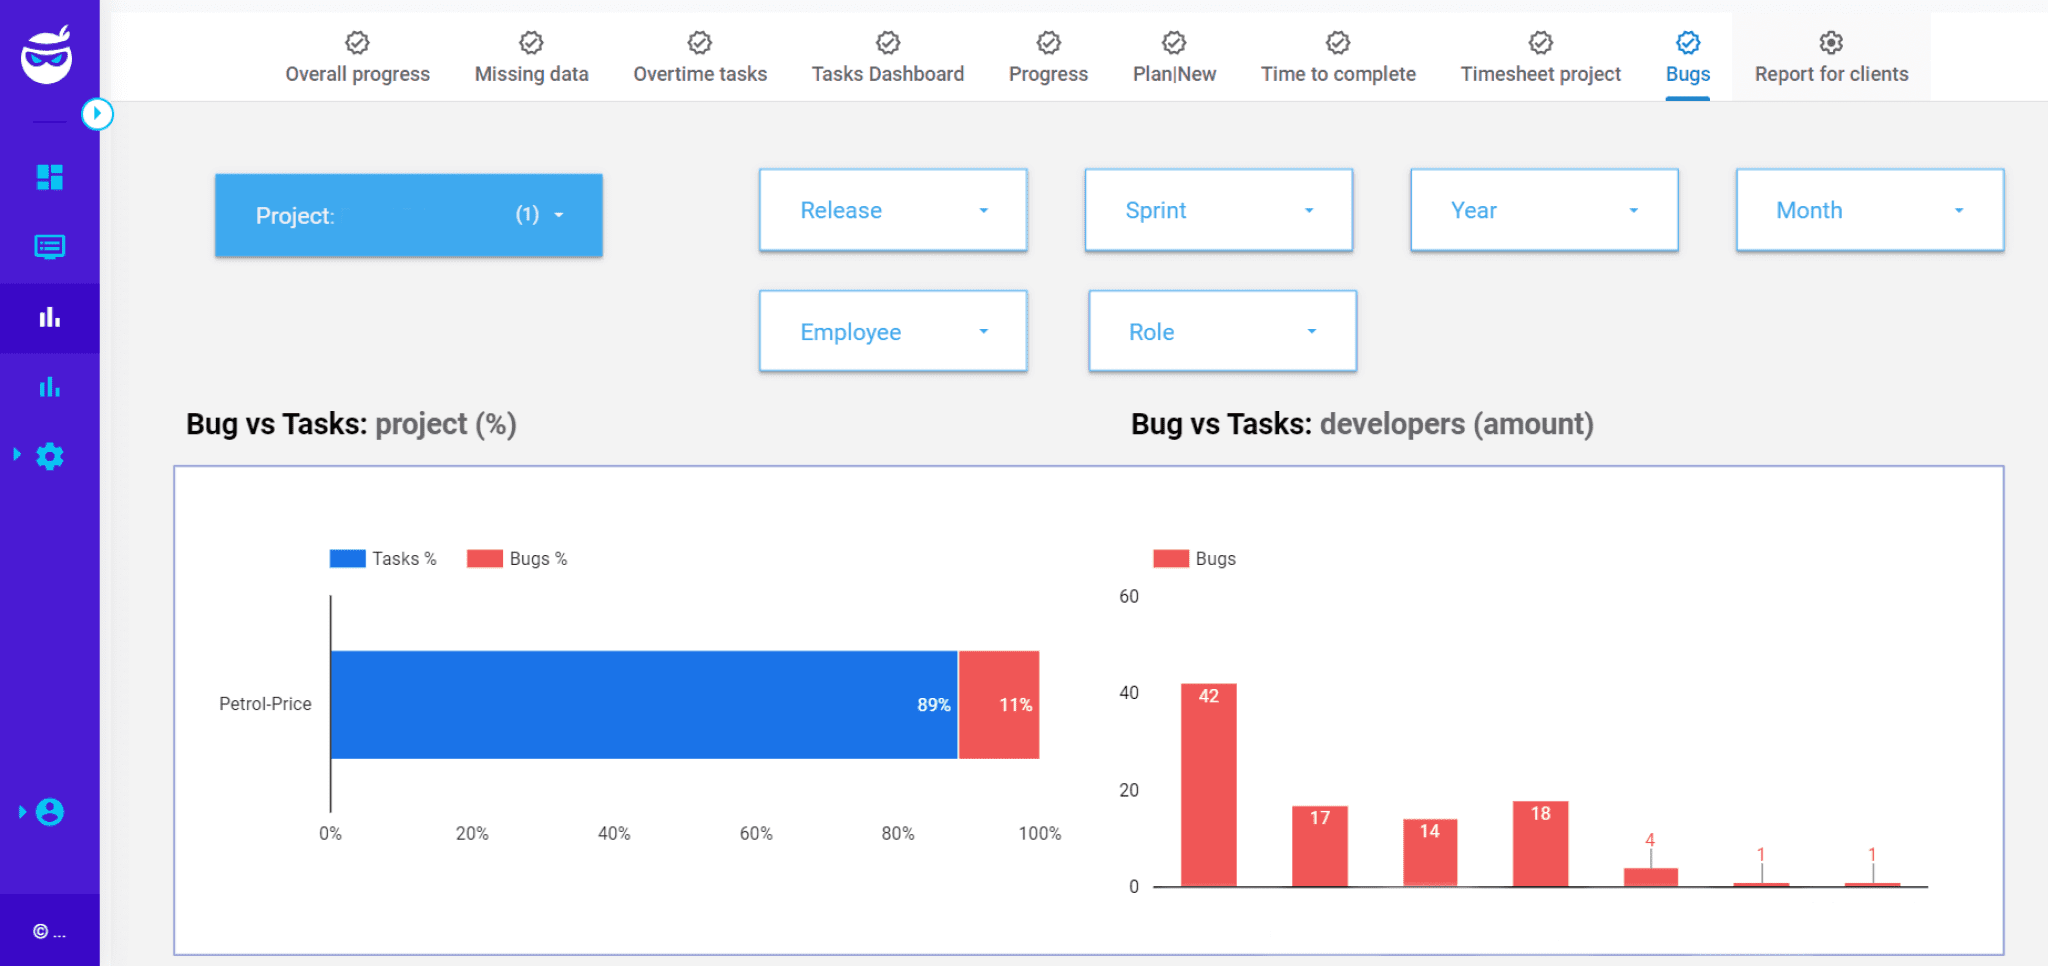
Task: Expand the Project selector showing (1)
Action: click(408, 214)
